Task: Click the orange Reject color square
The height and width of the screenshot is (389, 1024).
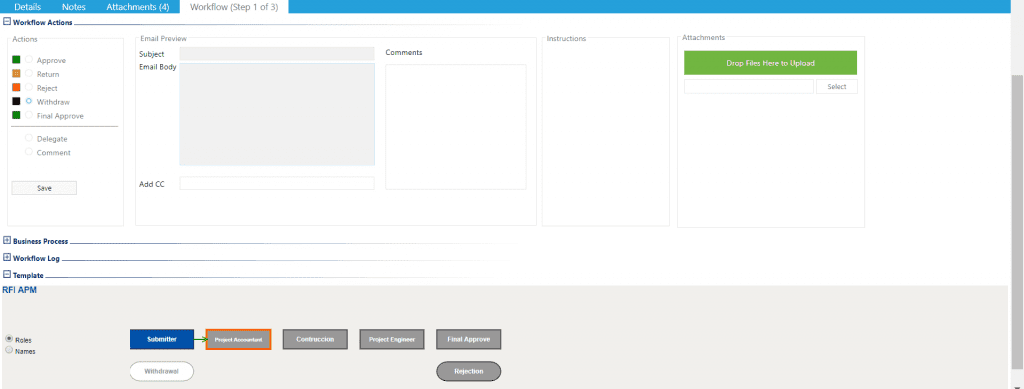Action: [x=16, y=87]
